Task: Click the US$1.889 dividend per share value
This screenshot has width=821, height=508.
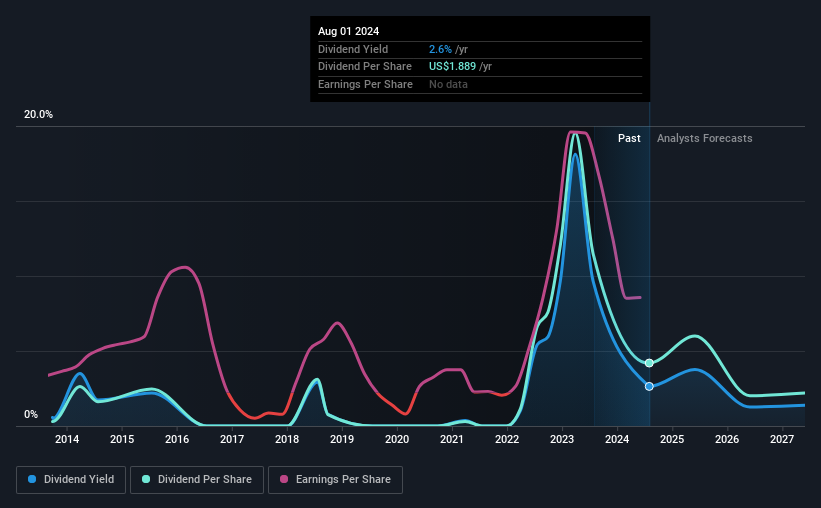Action: click(x=452, y=67)
